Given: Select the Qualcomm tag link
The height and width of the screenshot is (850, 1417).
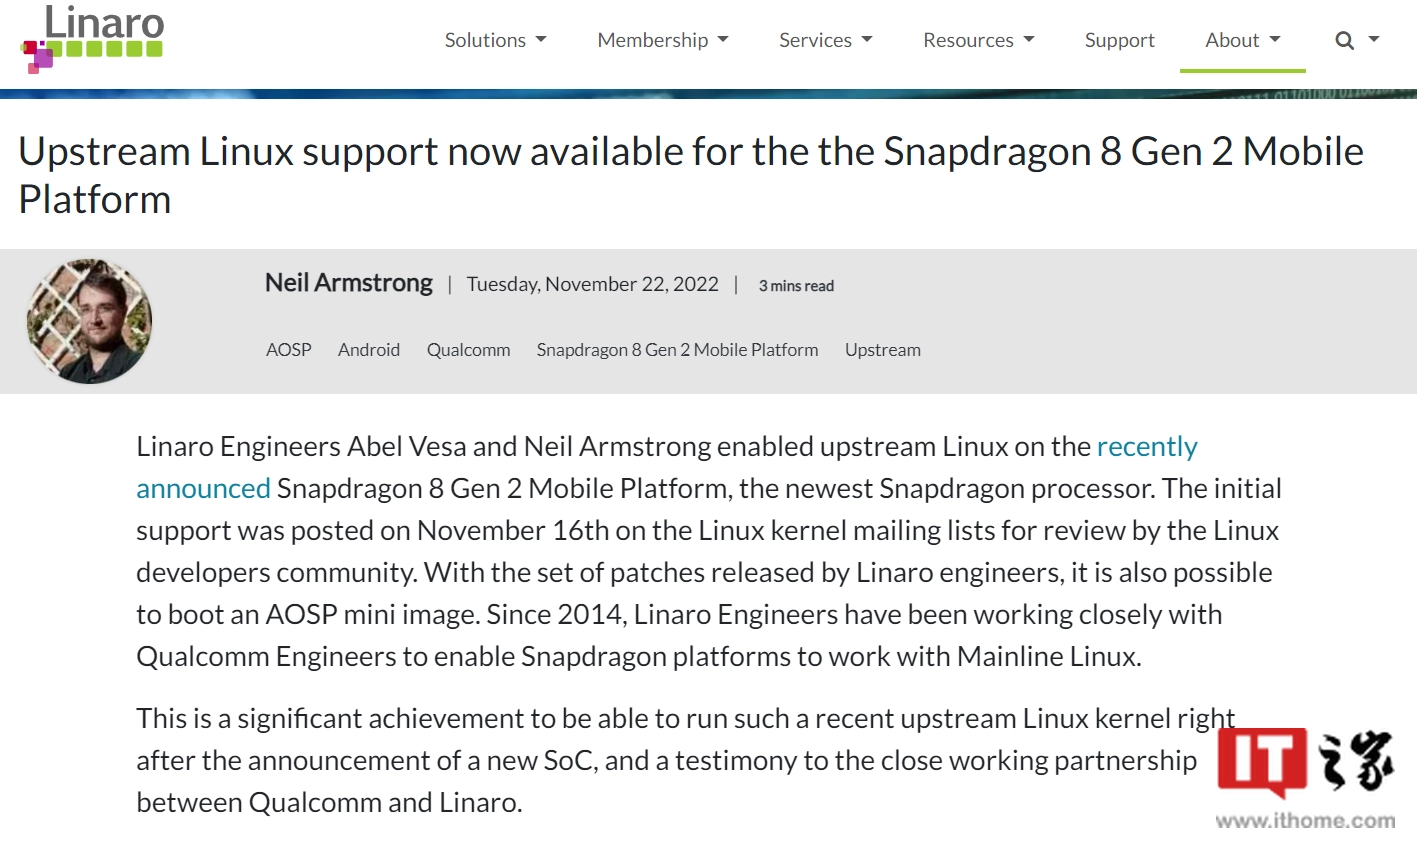Looking at the screenshot, I should point(469,350).
